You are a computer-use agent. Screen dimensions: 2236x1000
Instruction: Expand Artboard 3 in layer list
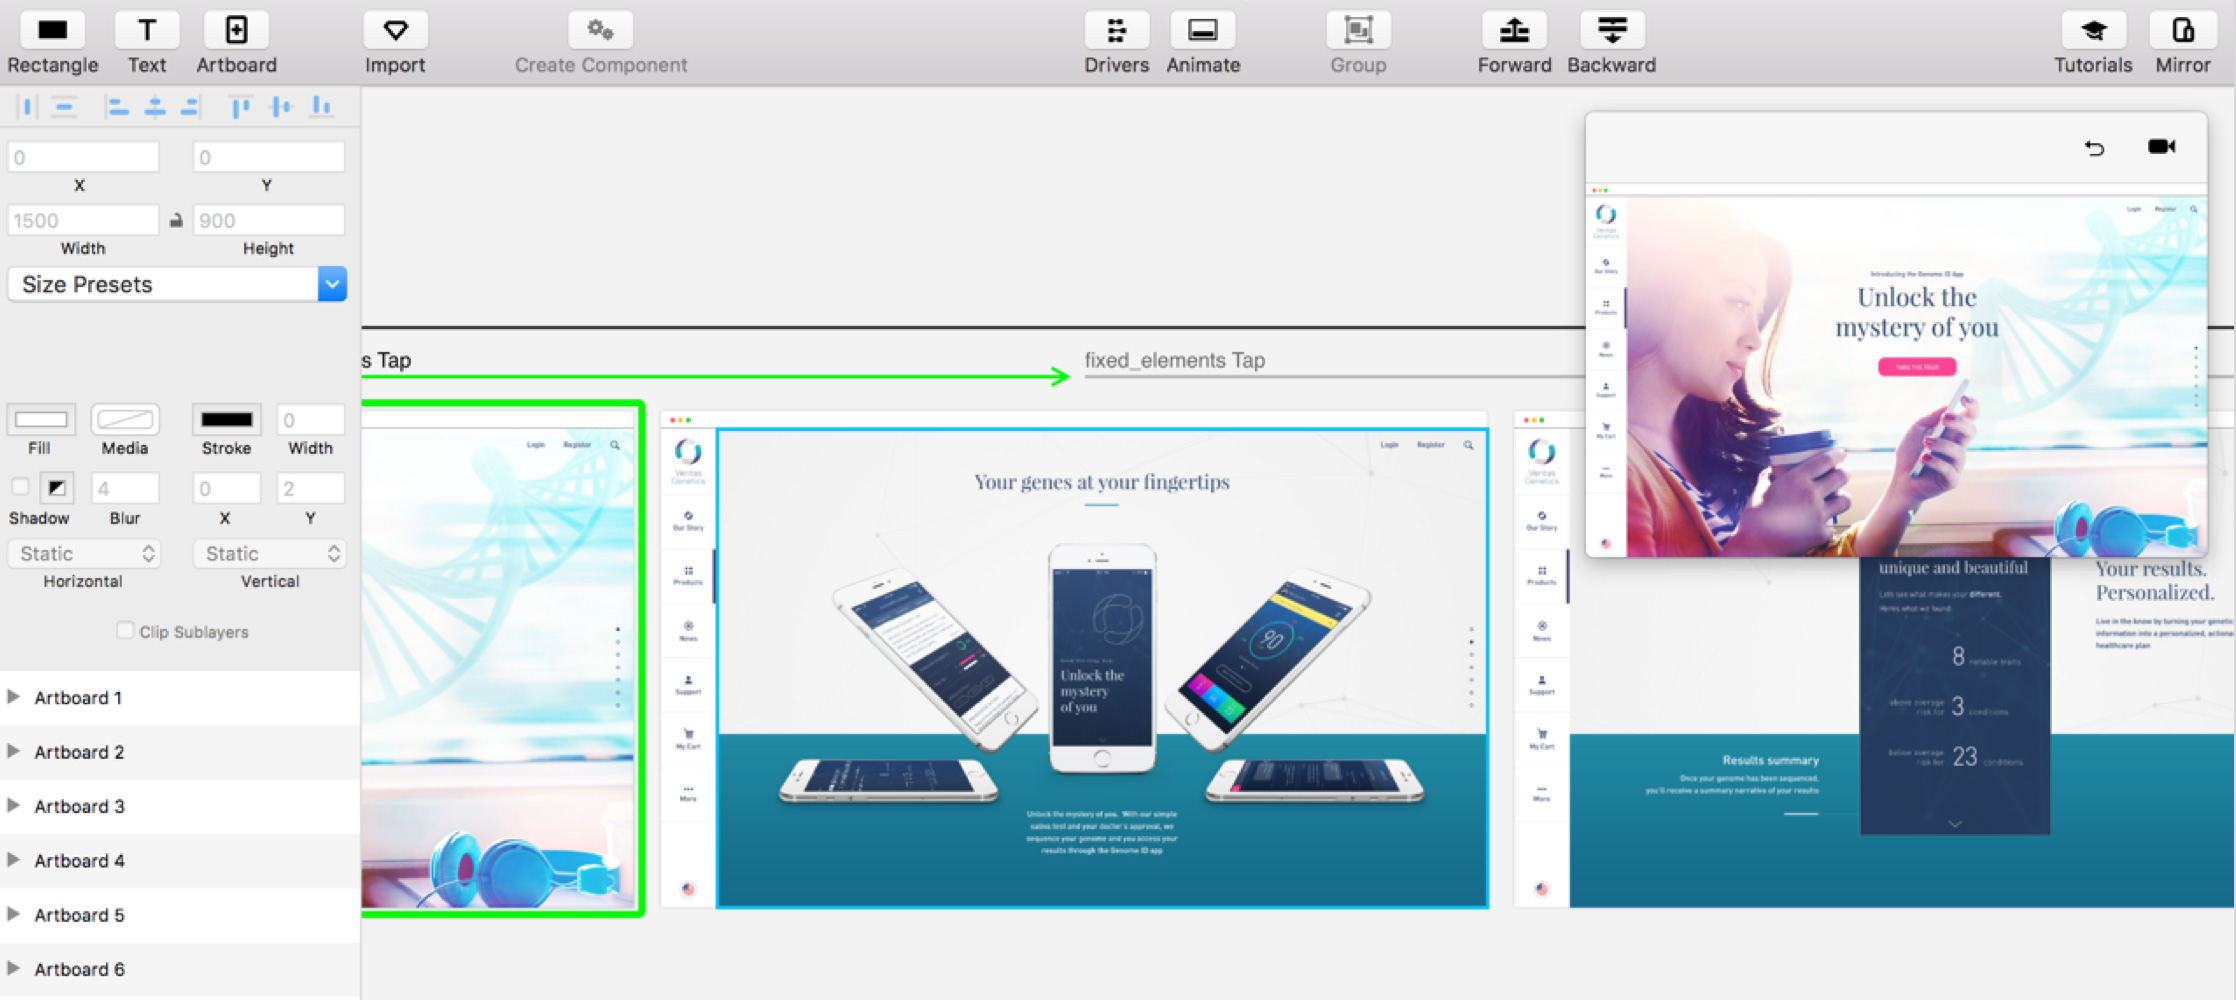(x=13, y=805)
